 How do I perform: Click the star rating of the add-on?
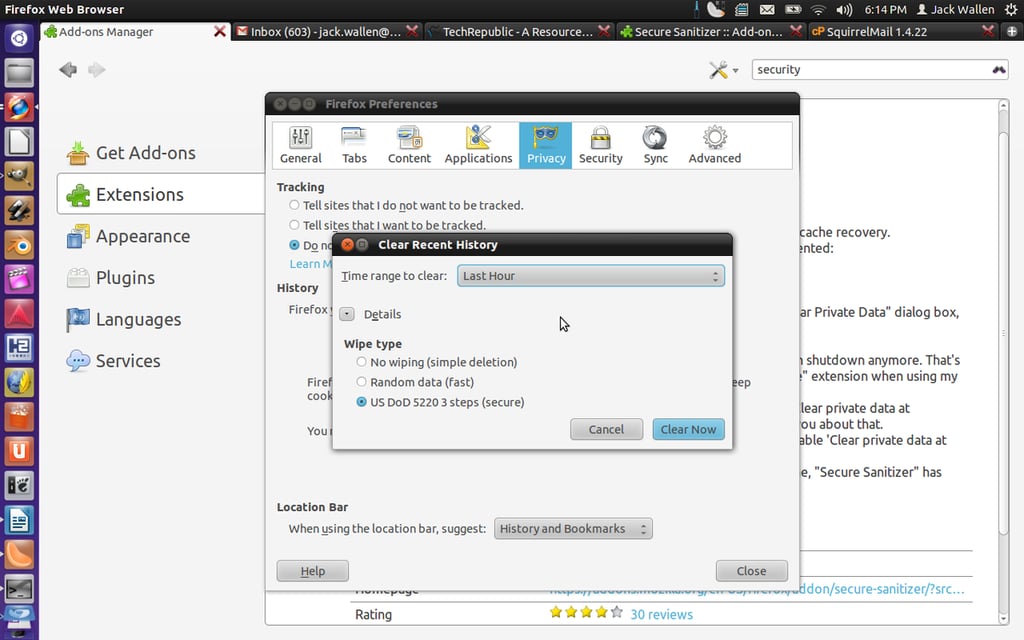point(586,613)
